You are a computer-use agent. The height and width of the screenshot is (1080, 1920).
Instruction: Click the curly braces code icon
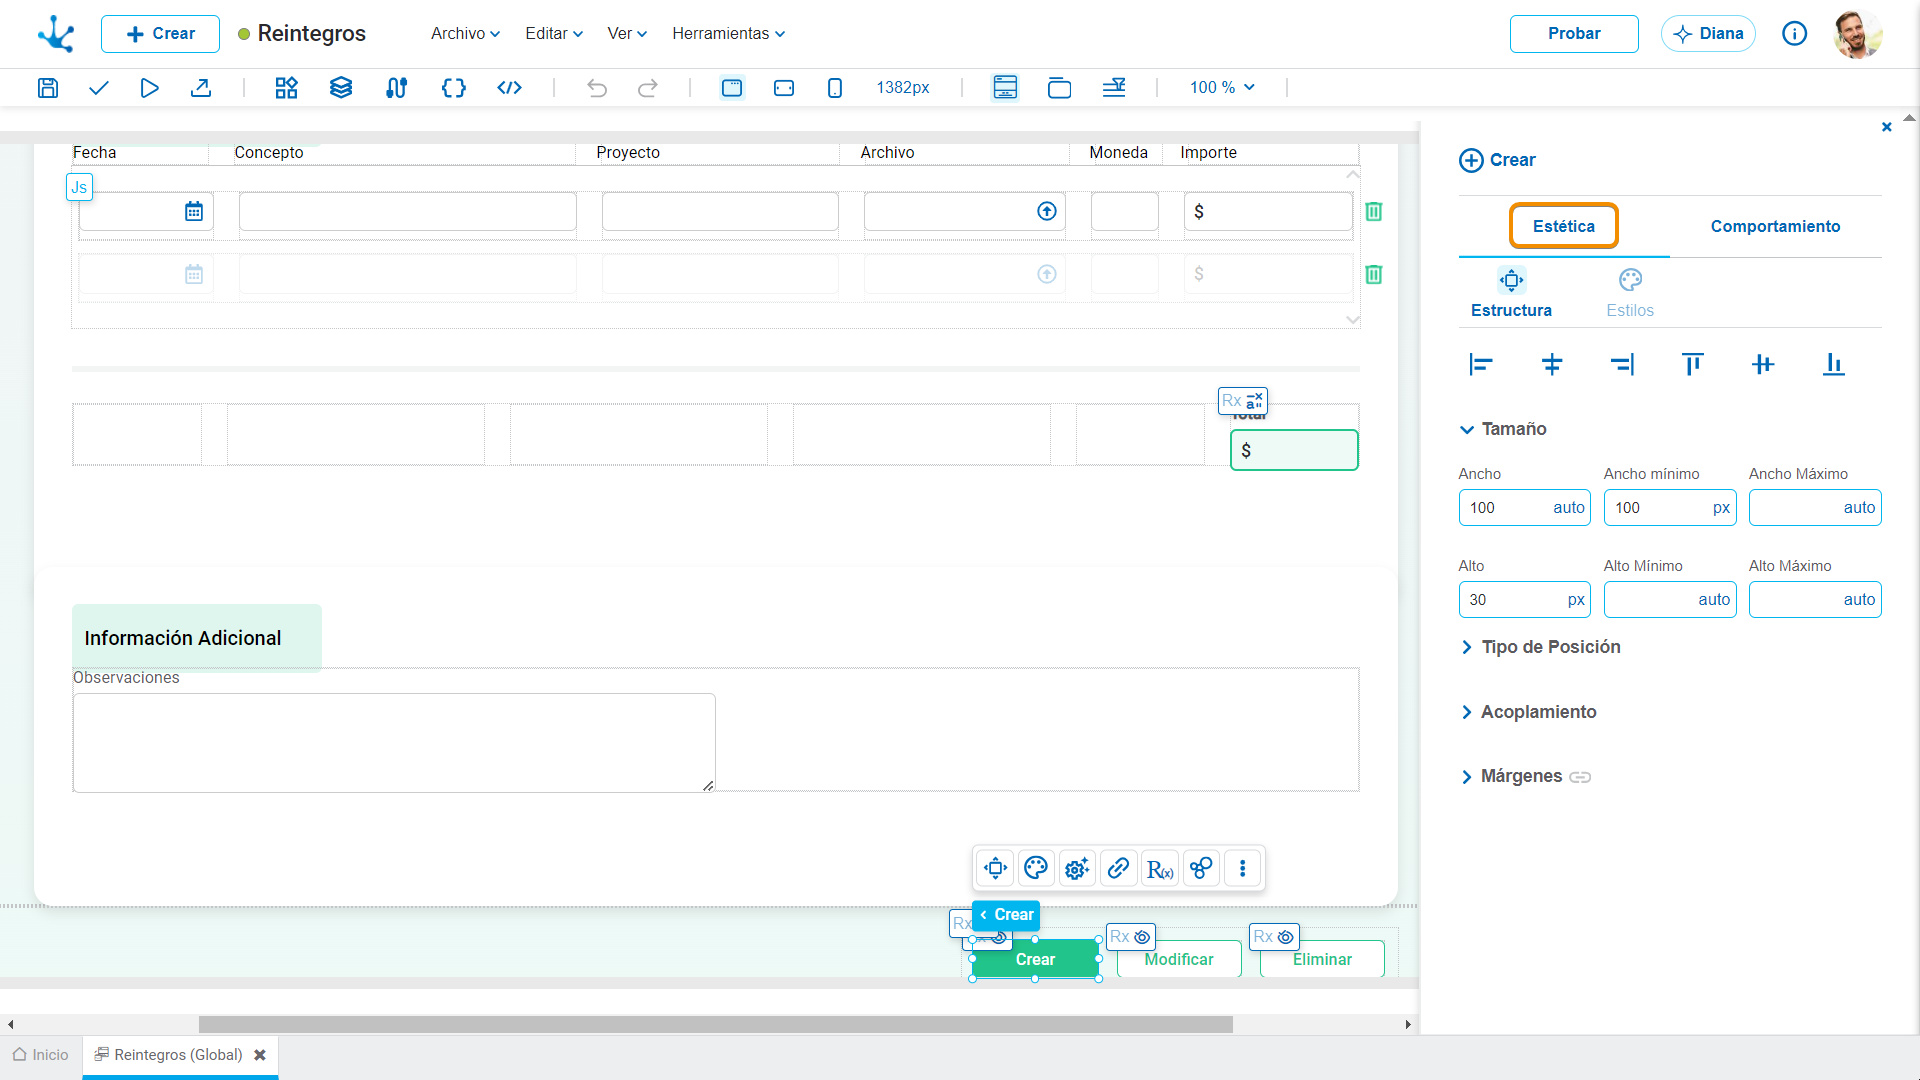(454, 88)
